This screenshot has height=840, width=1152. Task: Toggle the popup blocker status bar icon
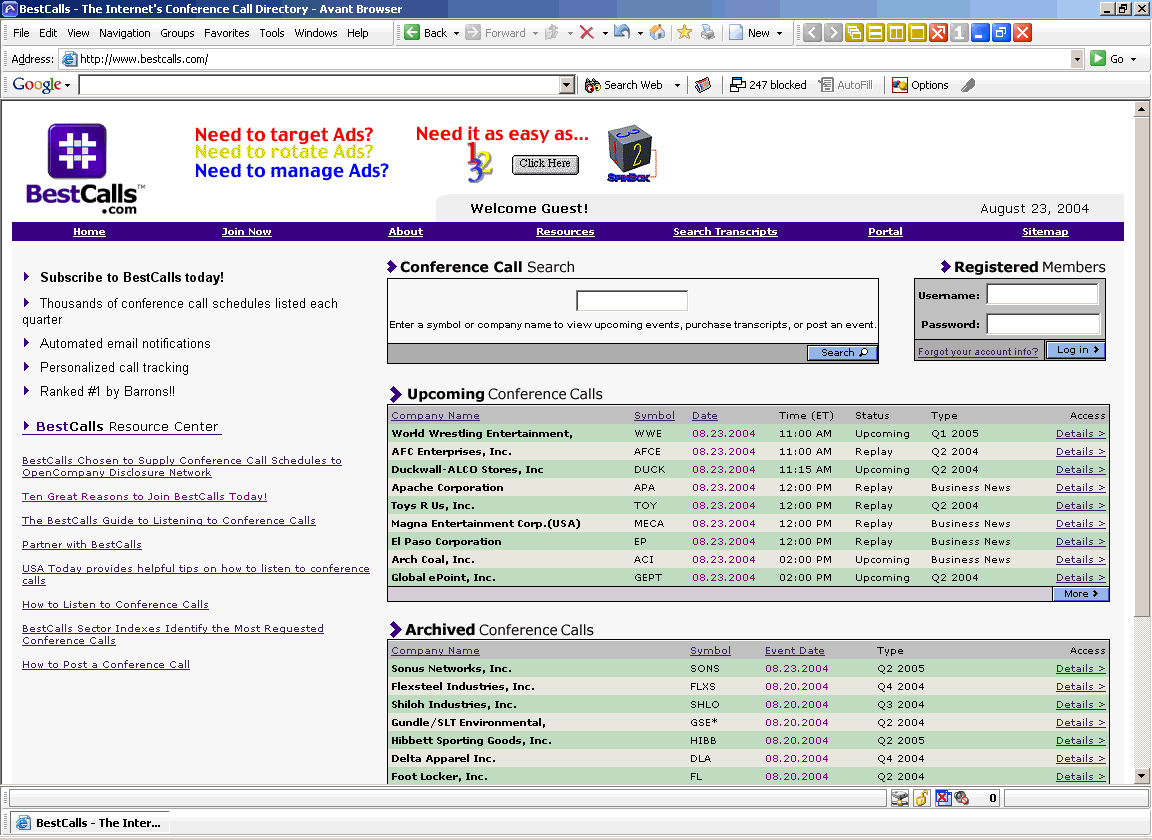pyautogui.click(x=941, y=798)
